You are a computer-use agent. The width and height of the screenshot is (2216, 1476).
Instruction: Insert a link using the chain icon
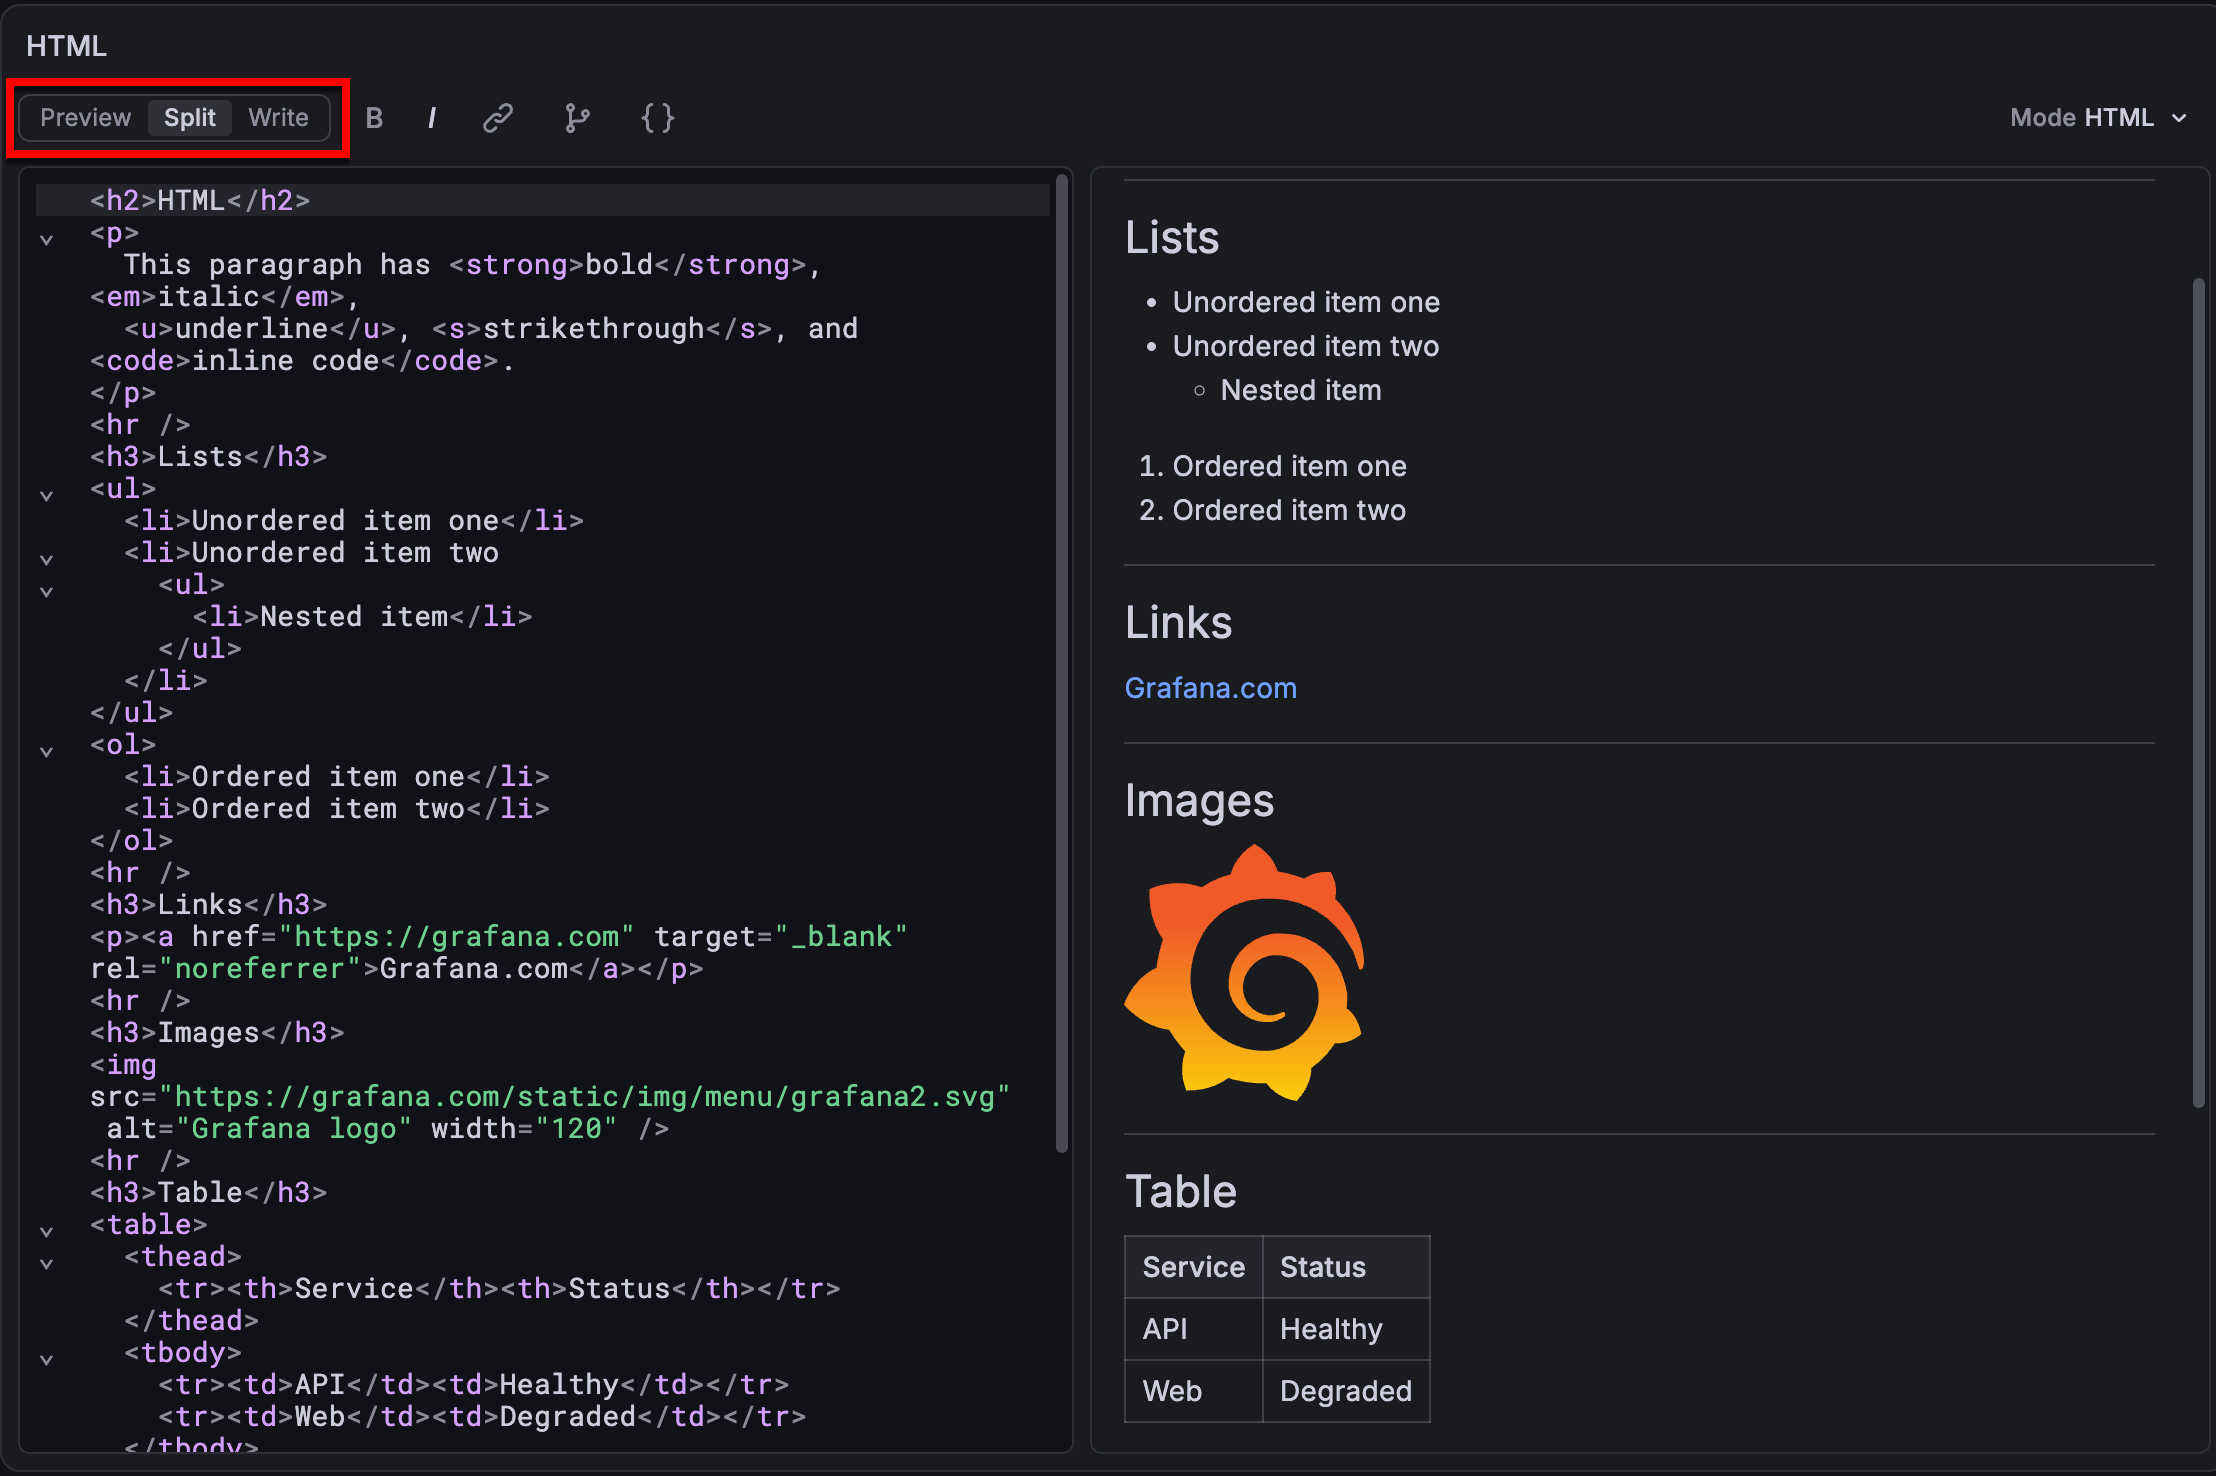[498, 118]
